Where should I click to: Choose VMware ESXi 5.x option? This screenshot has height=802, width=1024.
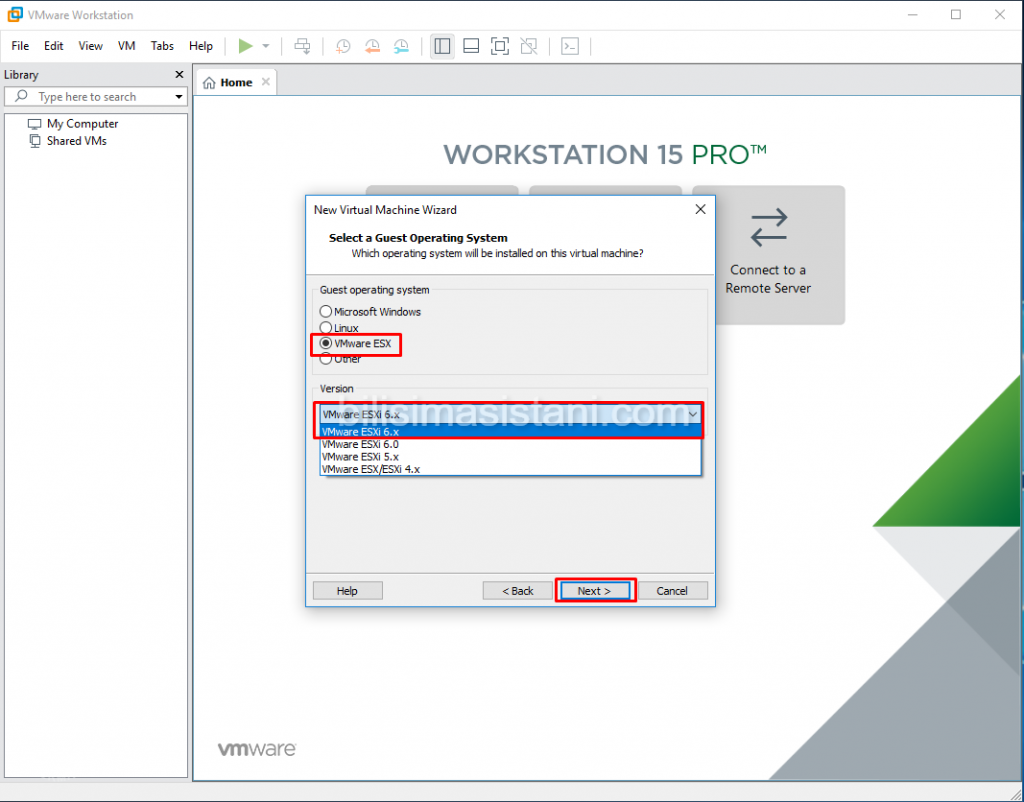511,457
